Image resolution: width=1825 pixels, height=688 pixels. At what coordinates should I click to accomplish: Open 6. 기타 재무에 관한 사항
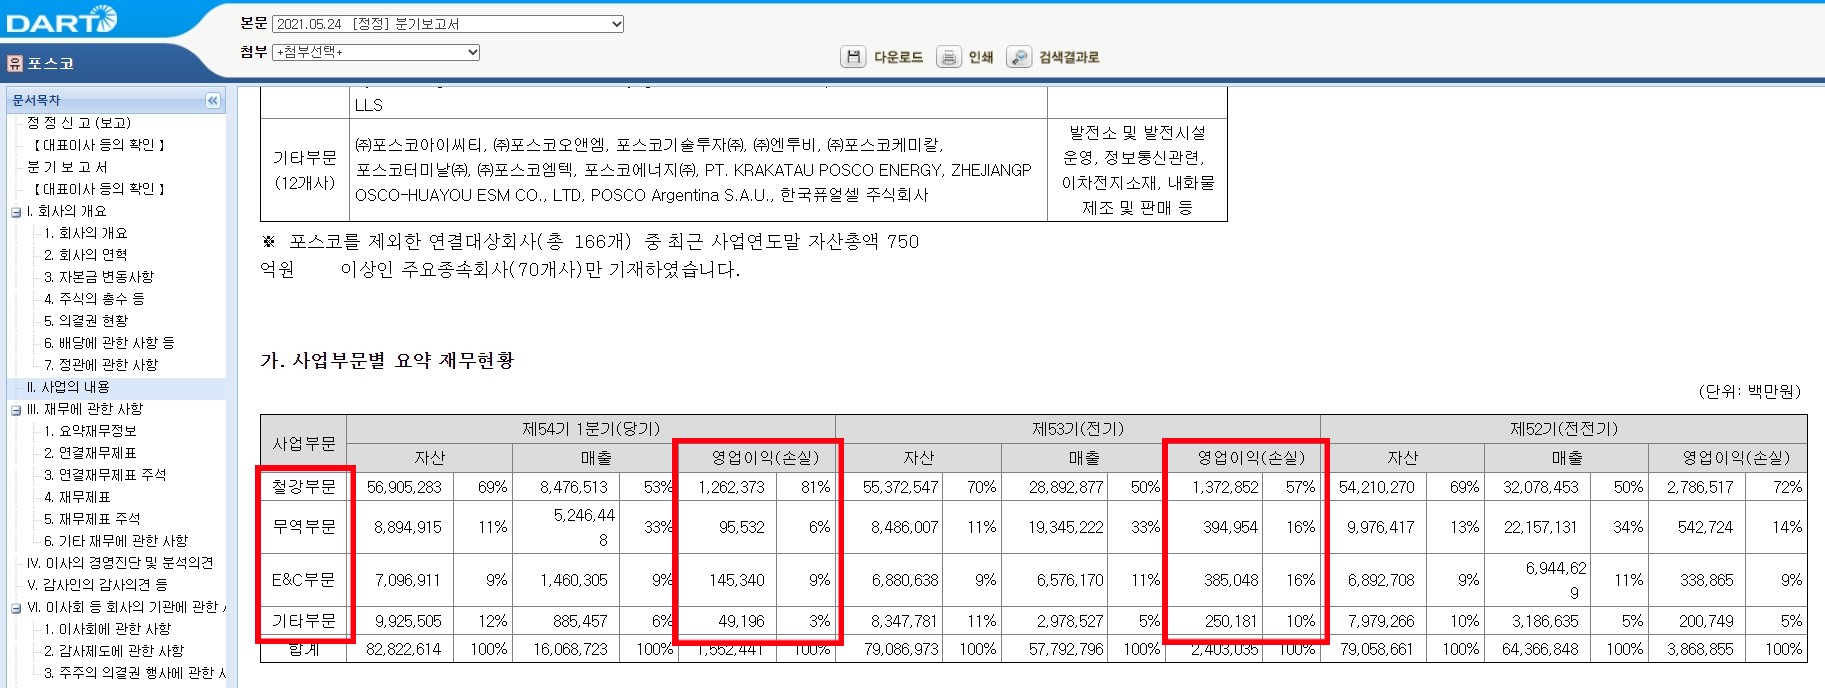tap(116, 541)
